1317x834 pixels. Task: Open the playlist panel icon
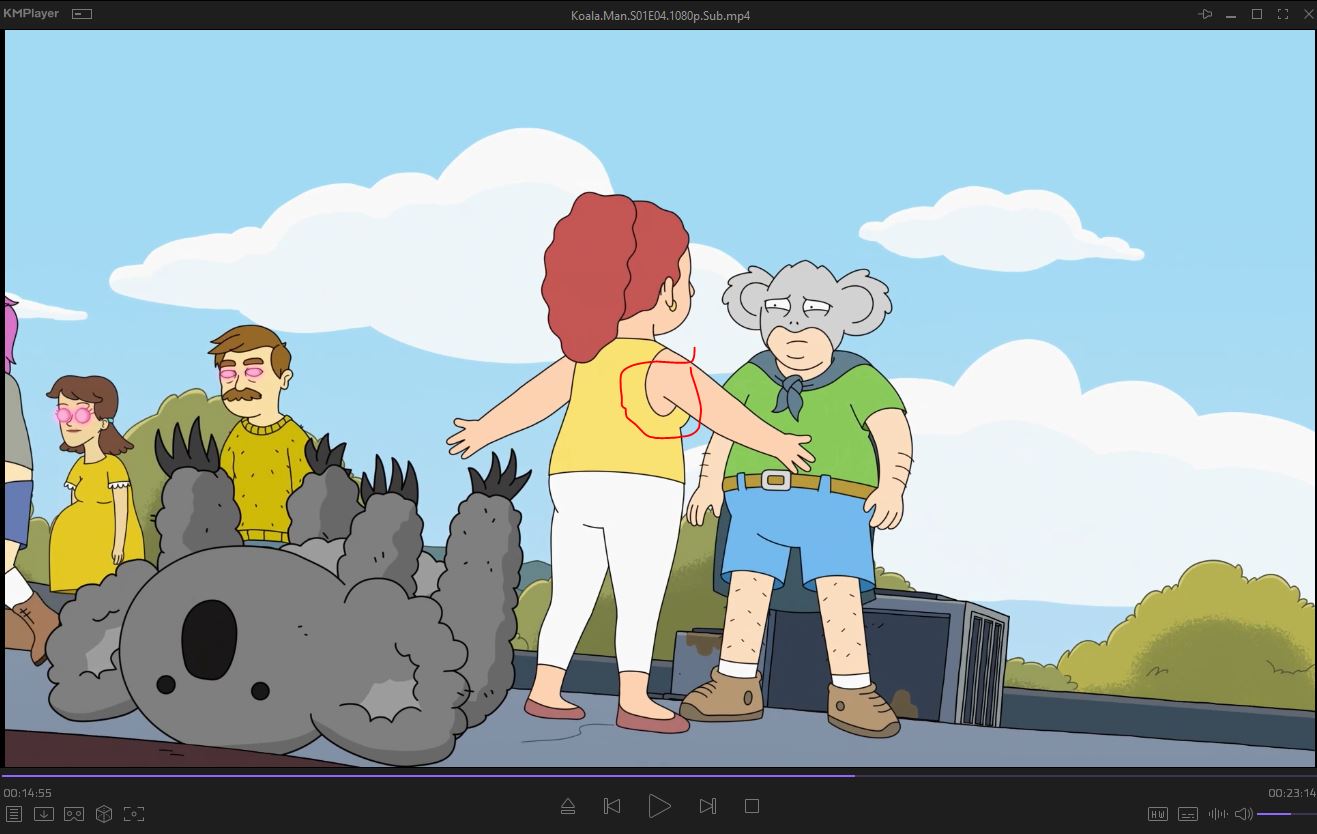14,814
